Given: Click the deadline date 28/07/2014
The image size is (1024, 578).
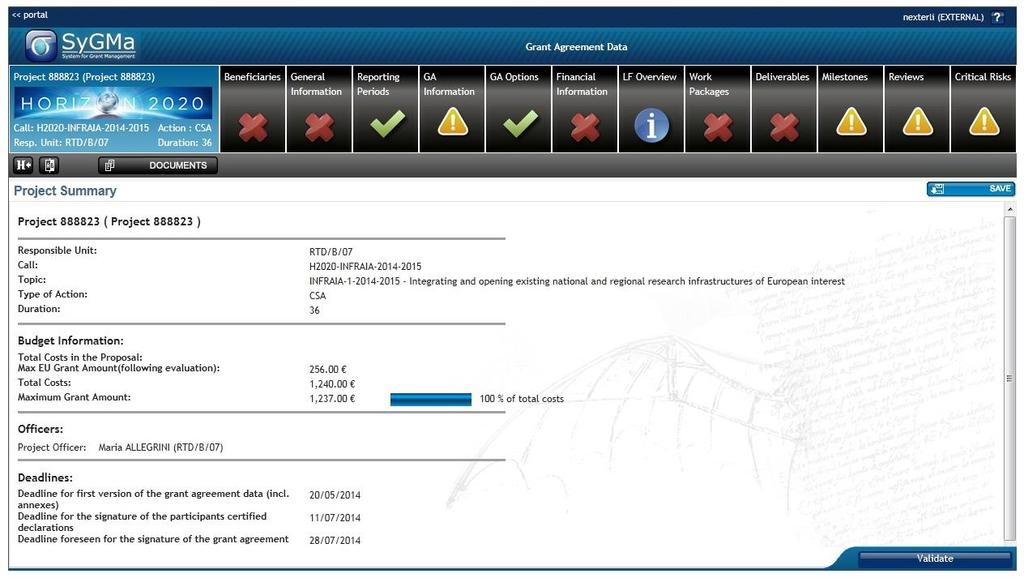Looking at the screenshot, I should [x=335, y=540].
